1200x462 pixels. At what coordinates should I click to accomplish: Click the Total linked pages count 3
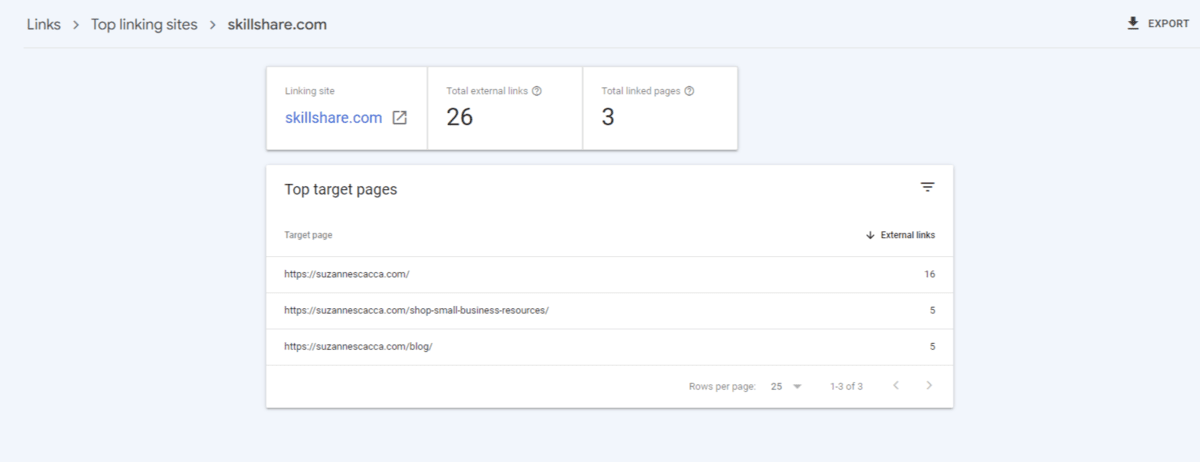click(608, 117)
